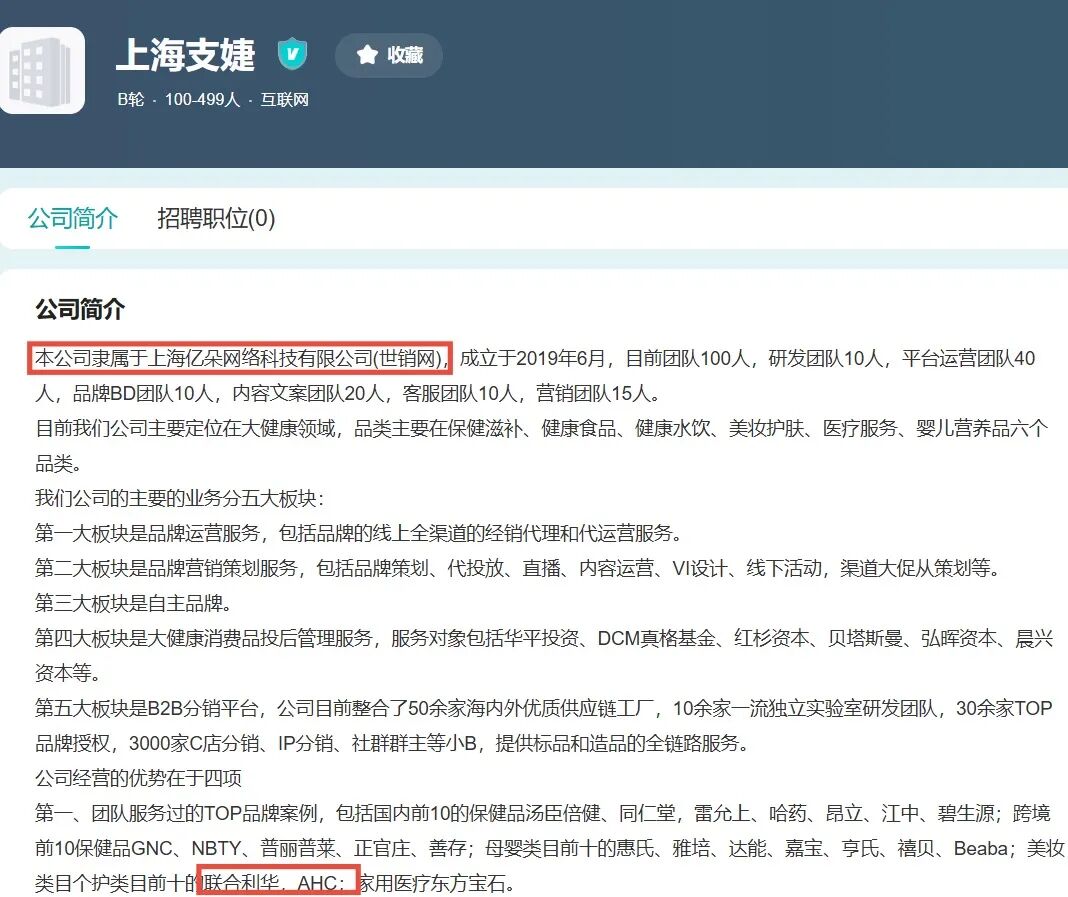Click the verified shield badge beside 上海支婕
The height and width of the screenshot is (897, 1068).
coord(292,54)
